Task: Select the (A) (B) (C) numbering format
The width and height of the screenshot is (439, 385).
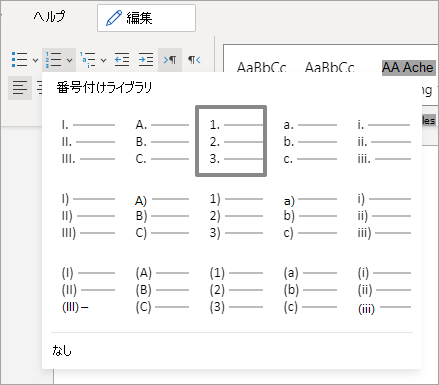Action: coord(162,290)
